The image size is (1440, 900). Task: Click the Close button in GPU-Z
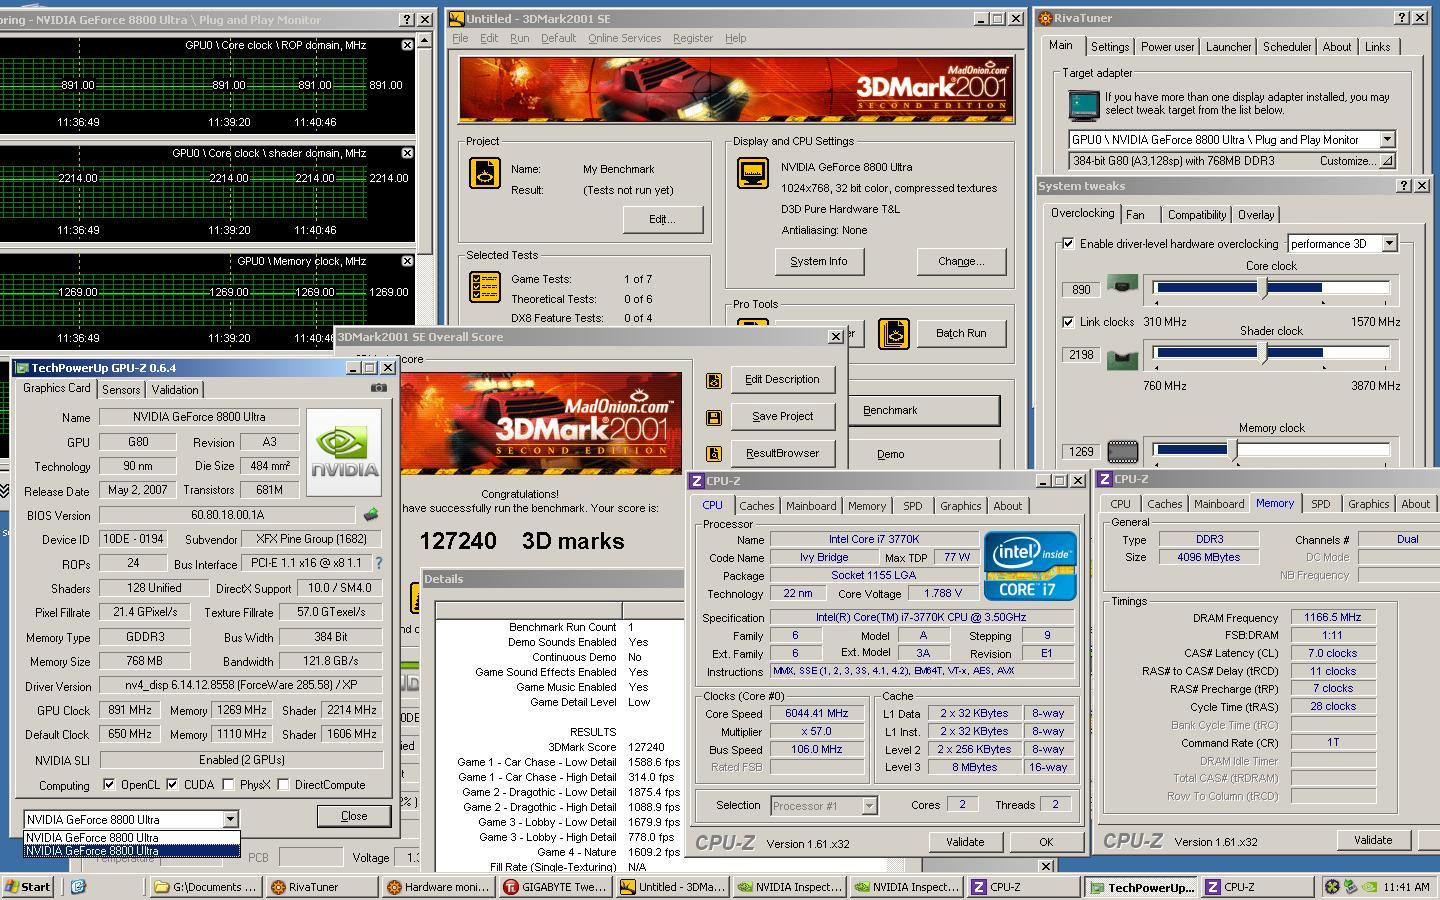354,816
